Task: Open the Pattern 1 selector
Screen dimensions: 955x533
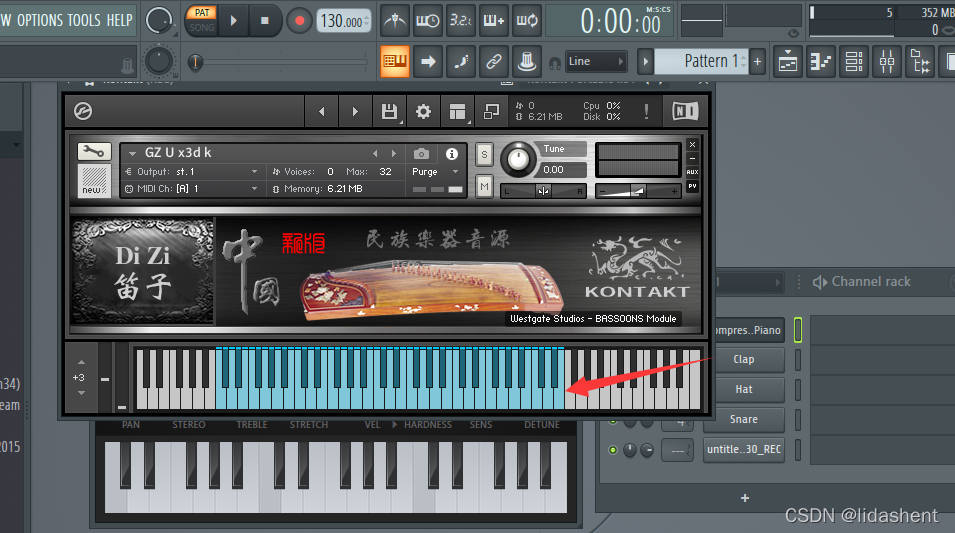Action: pos(700,62)
